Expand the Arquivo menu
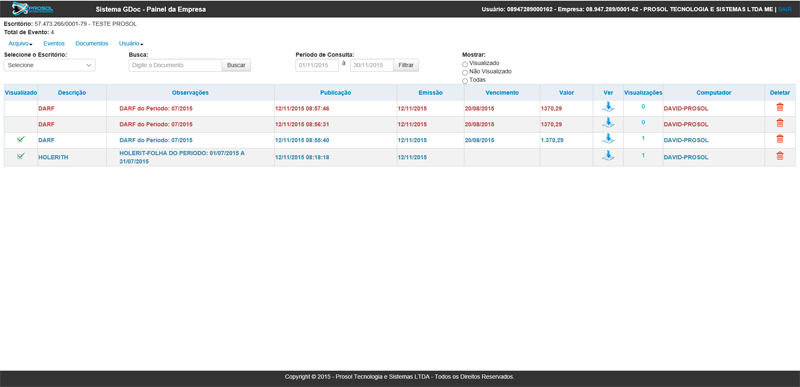 pyautogui.click(x=20, y=44)
